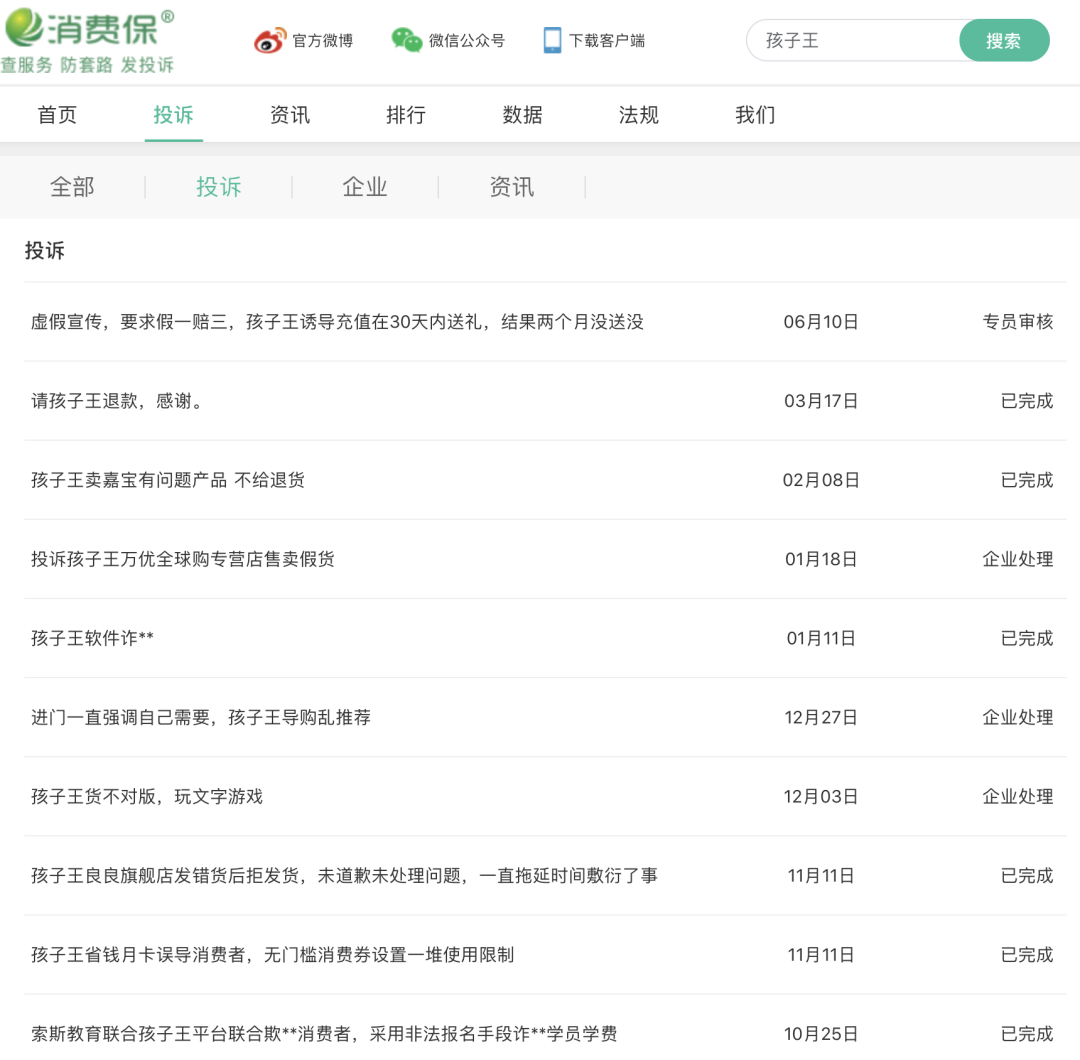
Task: Open complaint 孩子王良良旗舰店发错货后拒发货
Action: (344, 876)
